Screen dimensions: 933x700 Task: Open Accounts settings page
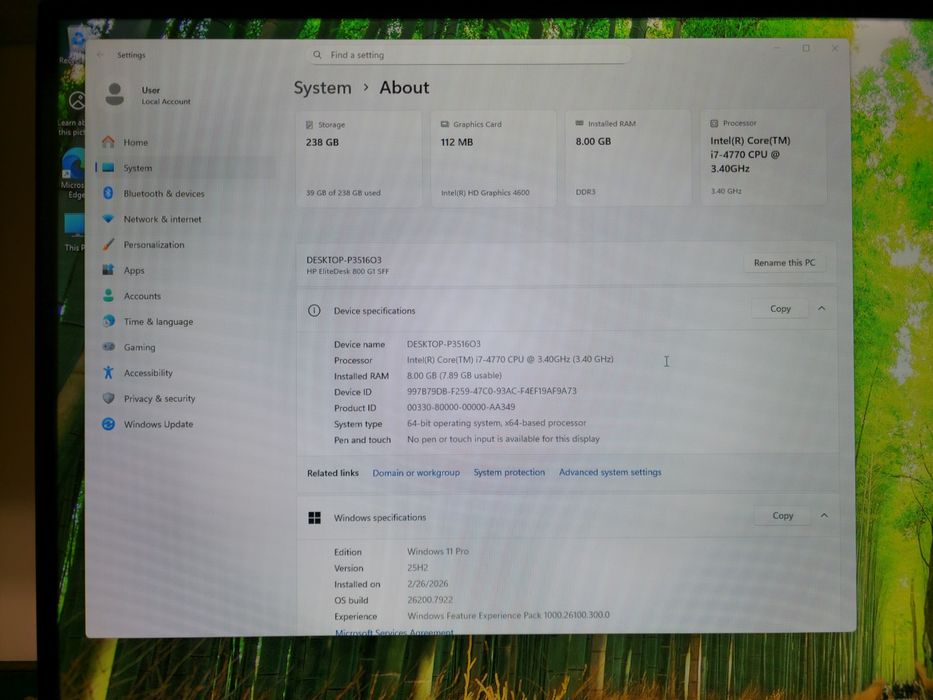(x=186, y=296)
